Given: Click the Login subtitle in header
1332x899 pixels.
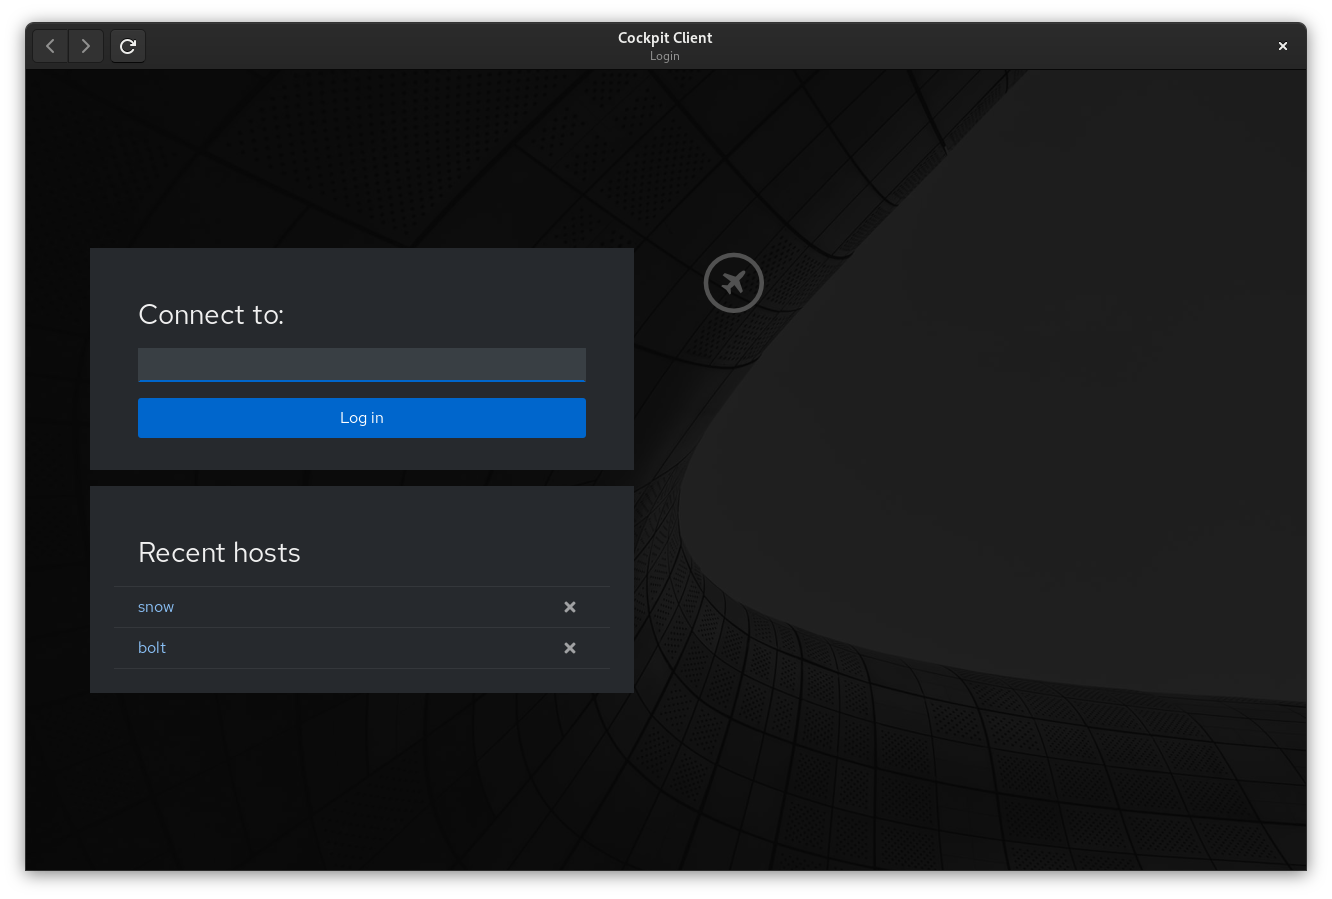Looking at the screenshot, I should click(664, 56).
